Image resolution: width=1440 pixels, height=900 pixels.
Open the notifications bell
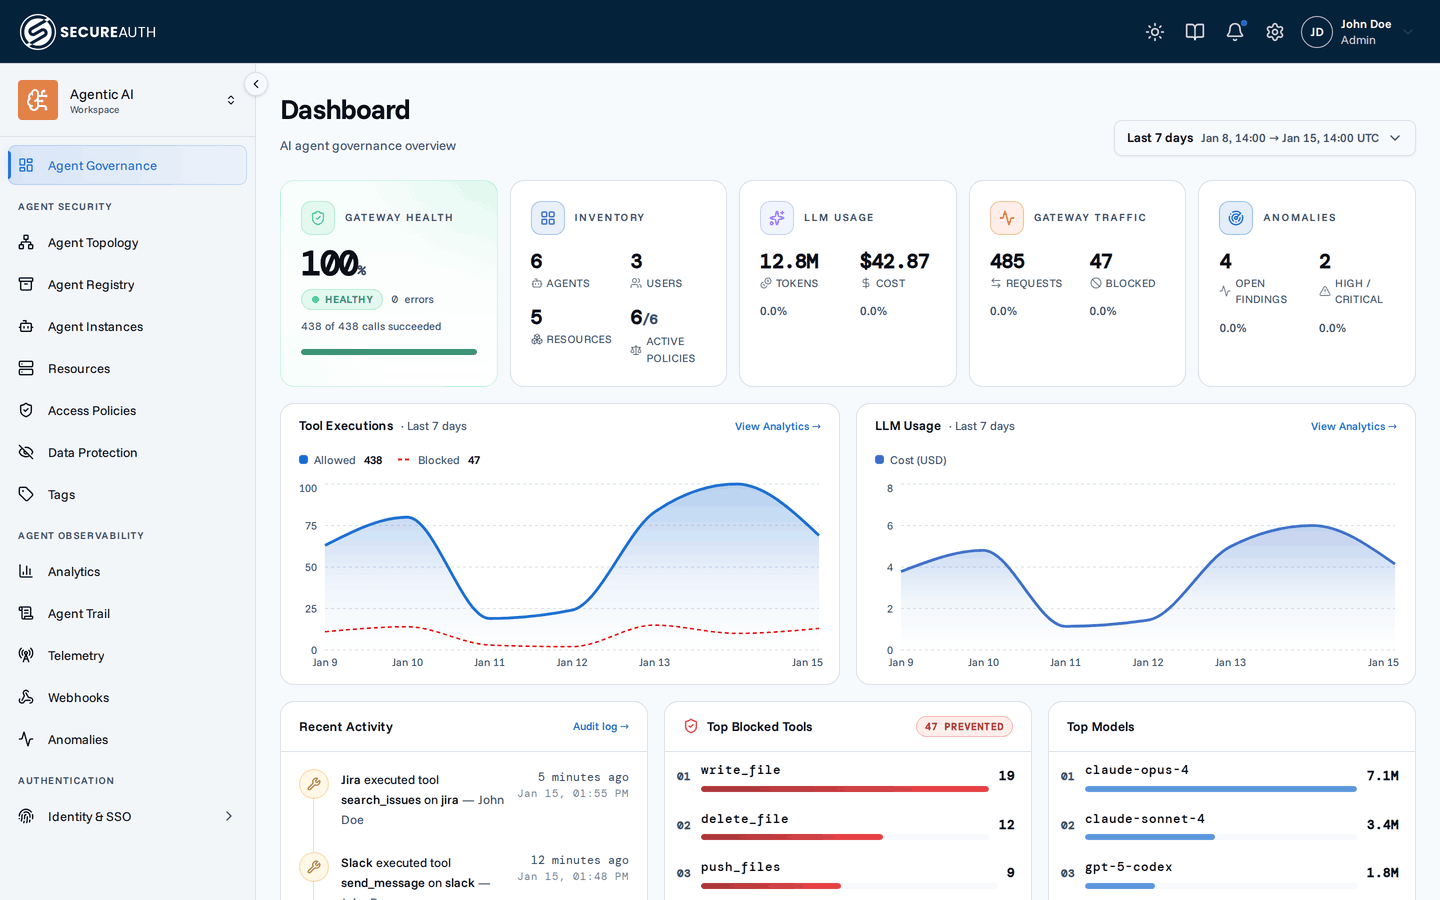pyautogui.click(x=1235, y=32)
